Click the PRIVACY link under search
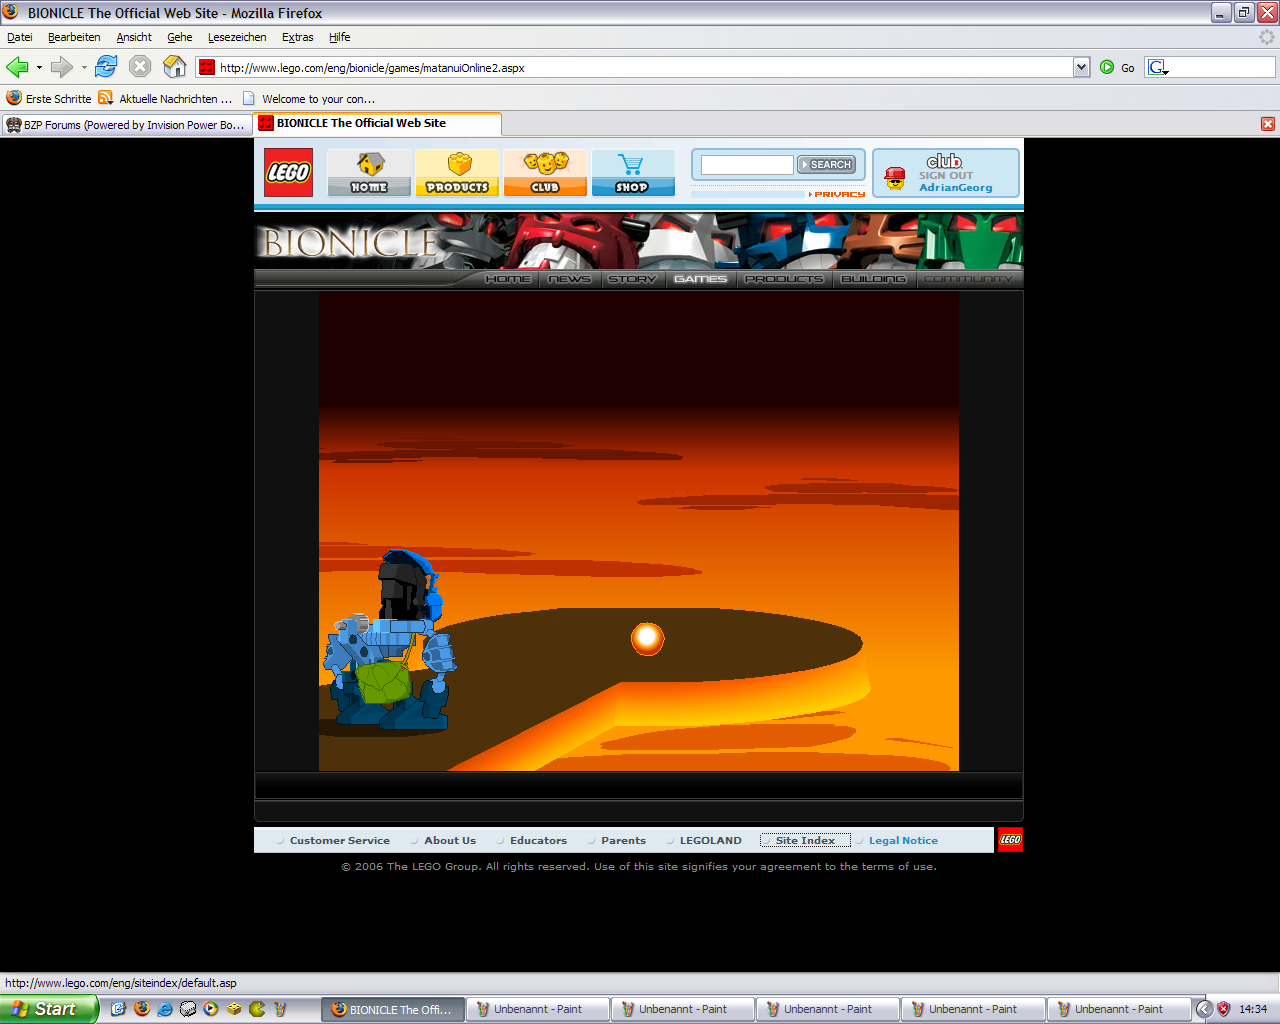Screen dimensions: 1280x1024 838,194
